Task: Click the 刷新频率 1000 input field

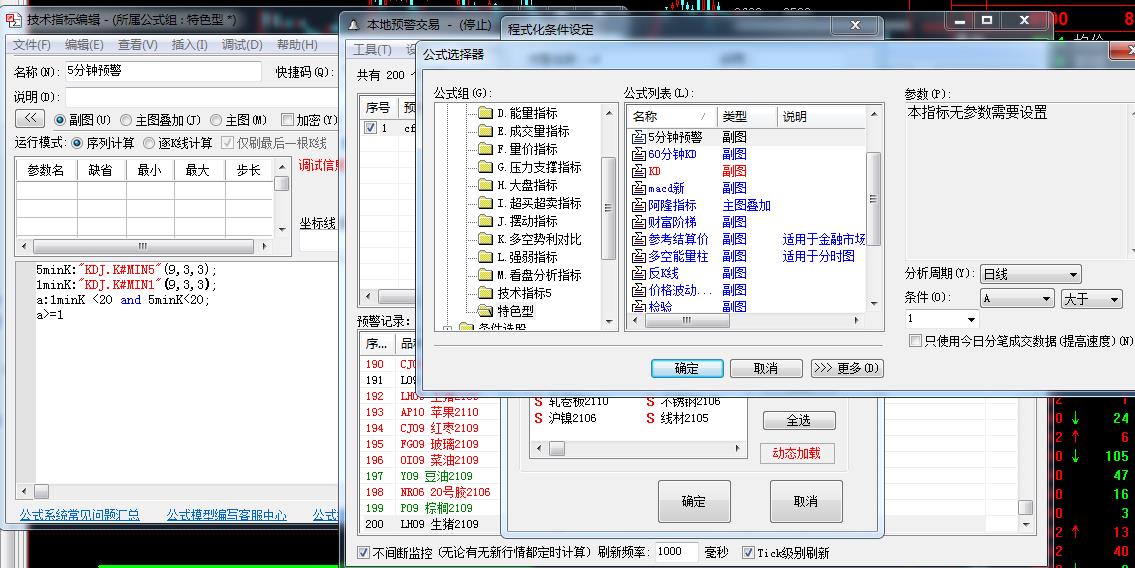Action: tap(677, 552)
